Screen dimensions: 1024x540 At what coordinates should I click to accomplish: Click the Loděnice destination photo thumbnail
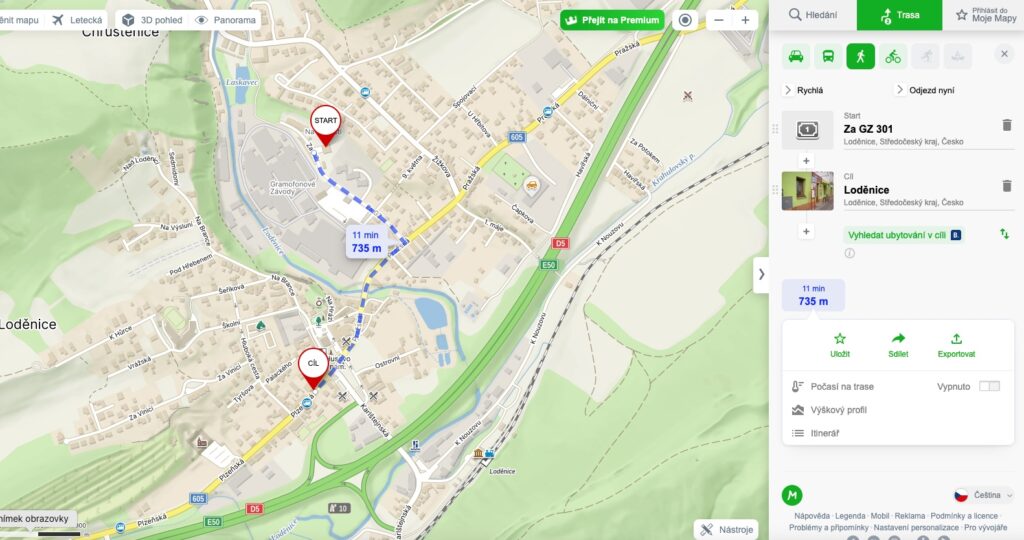pos(807,191)
